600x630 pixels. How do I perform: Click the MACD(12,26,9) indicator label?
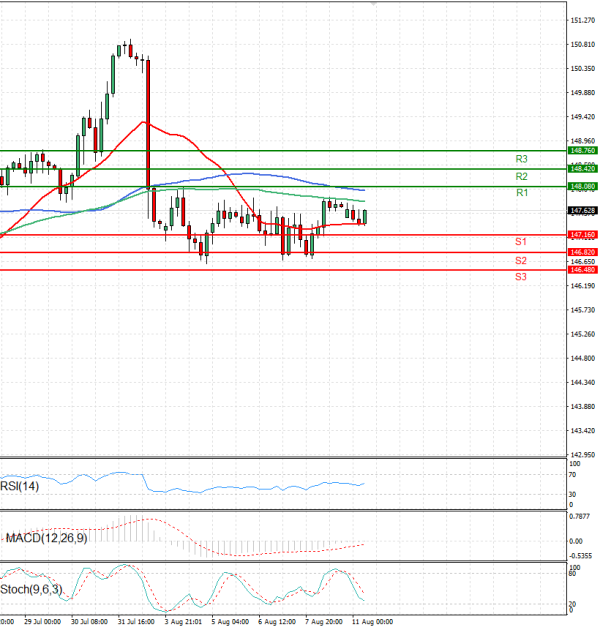pos(45,538)
